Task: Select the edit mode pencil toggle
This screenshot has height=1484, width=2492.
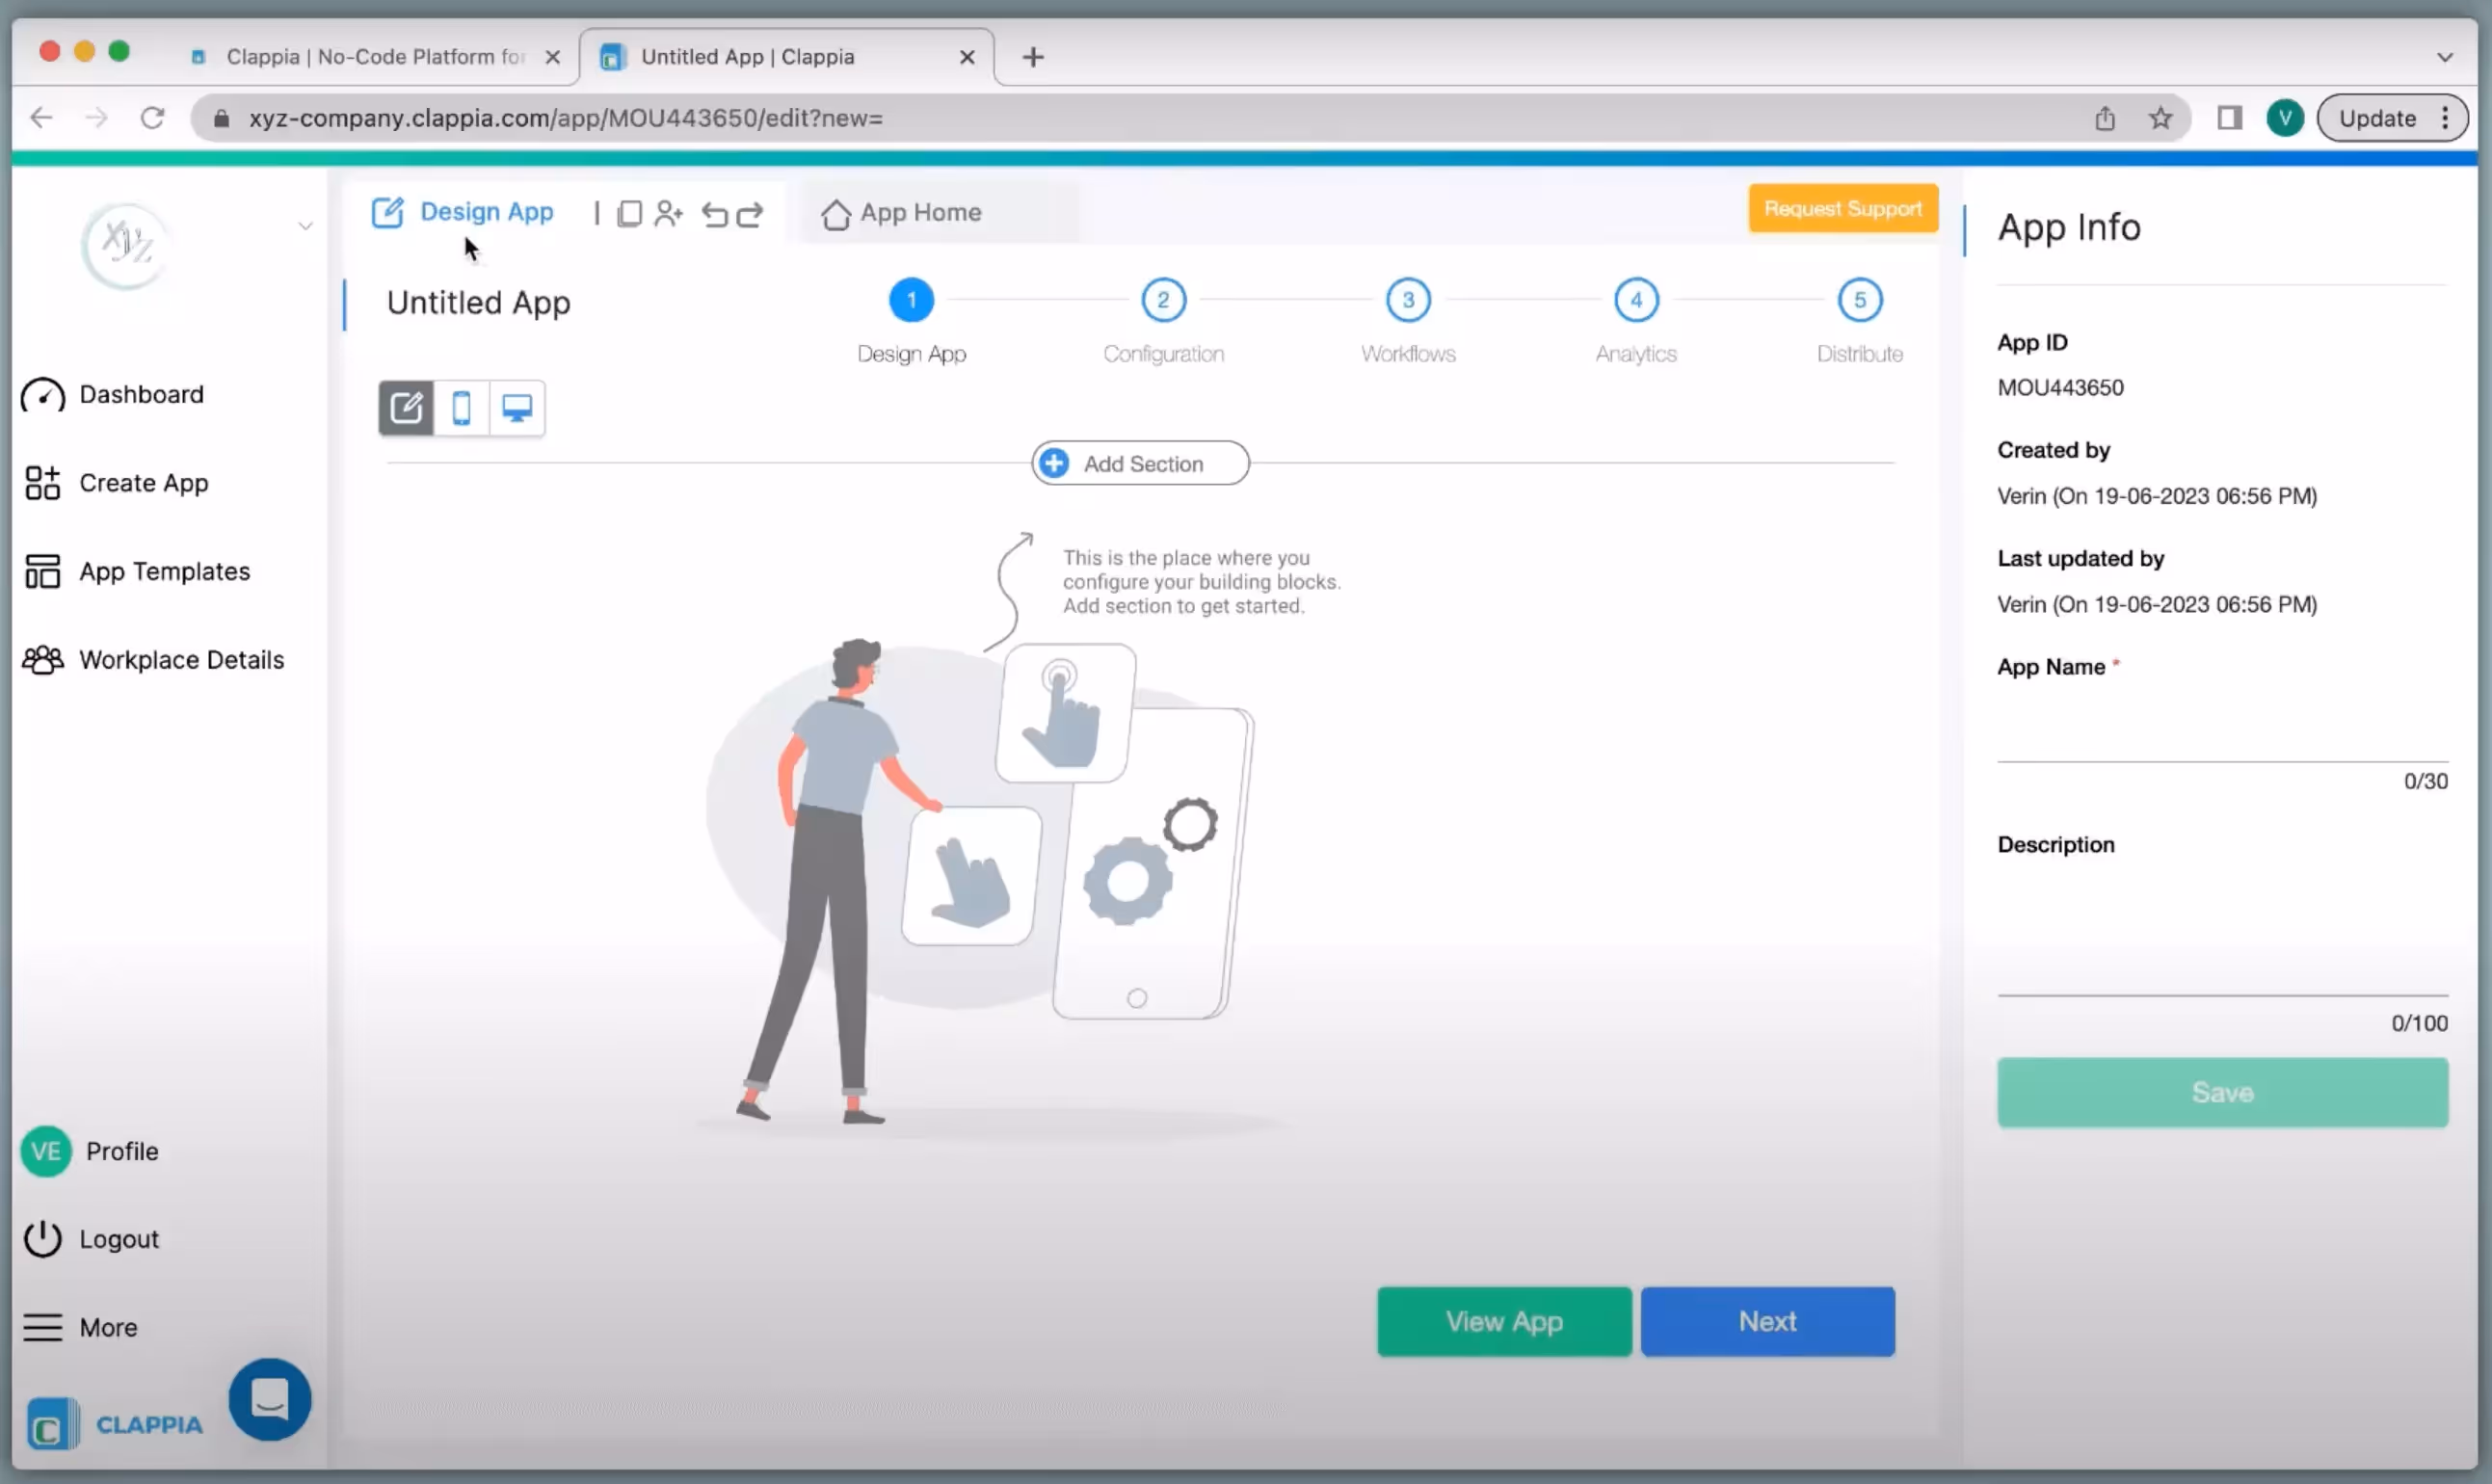Action: [406, 408]
